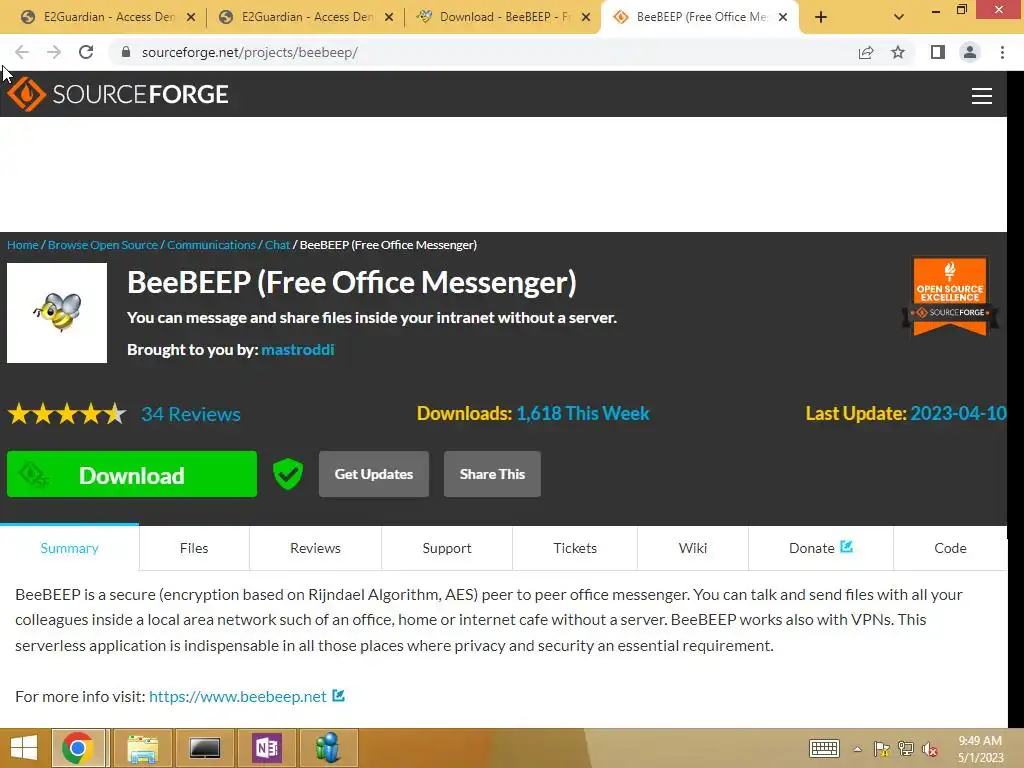Share this page via address bar share icon
Screen dimensions: 1024x768
coord(866,52)
